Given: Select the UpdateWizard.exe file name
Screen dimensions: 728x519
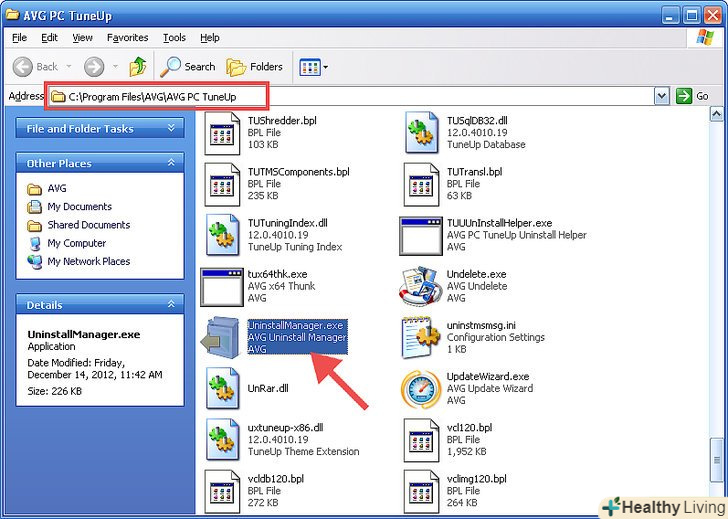Looking at the screenshot, I should pyautogui.click(x=488, y=376).
